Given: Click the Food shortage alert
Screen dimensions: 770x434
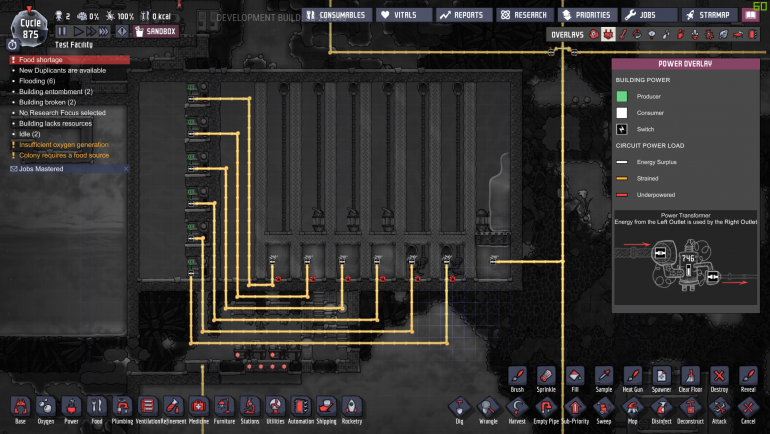Looking at the screenshot, I should coord(69,60).
